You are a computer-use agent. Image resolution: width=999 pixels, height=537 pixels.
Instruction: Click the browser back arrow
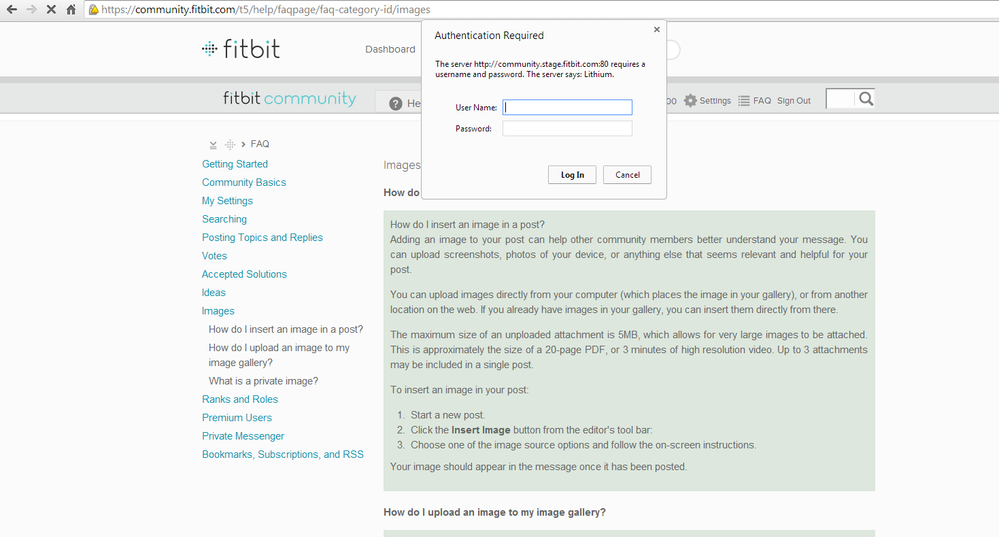[11, 10]
